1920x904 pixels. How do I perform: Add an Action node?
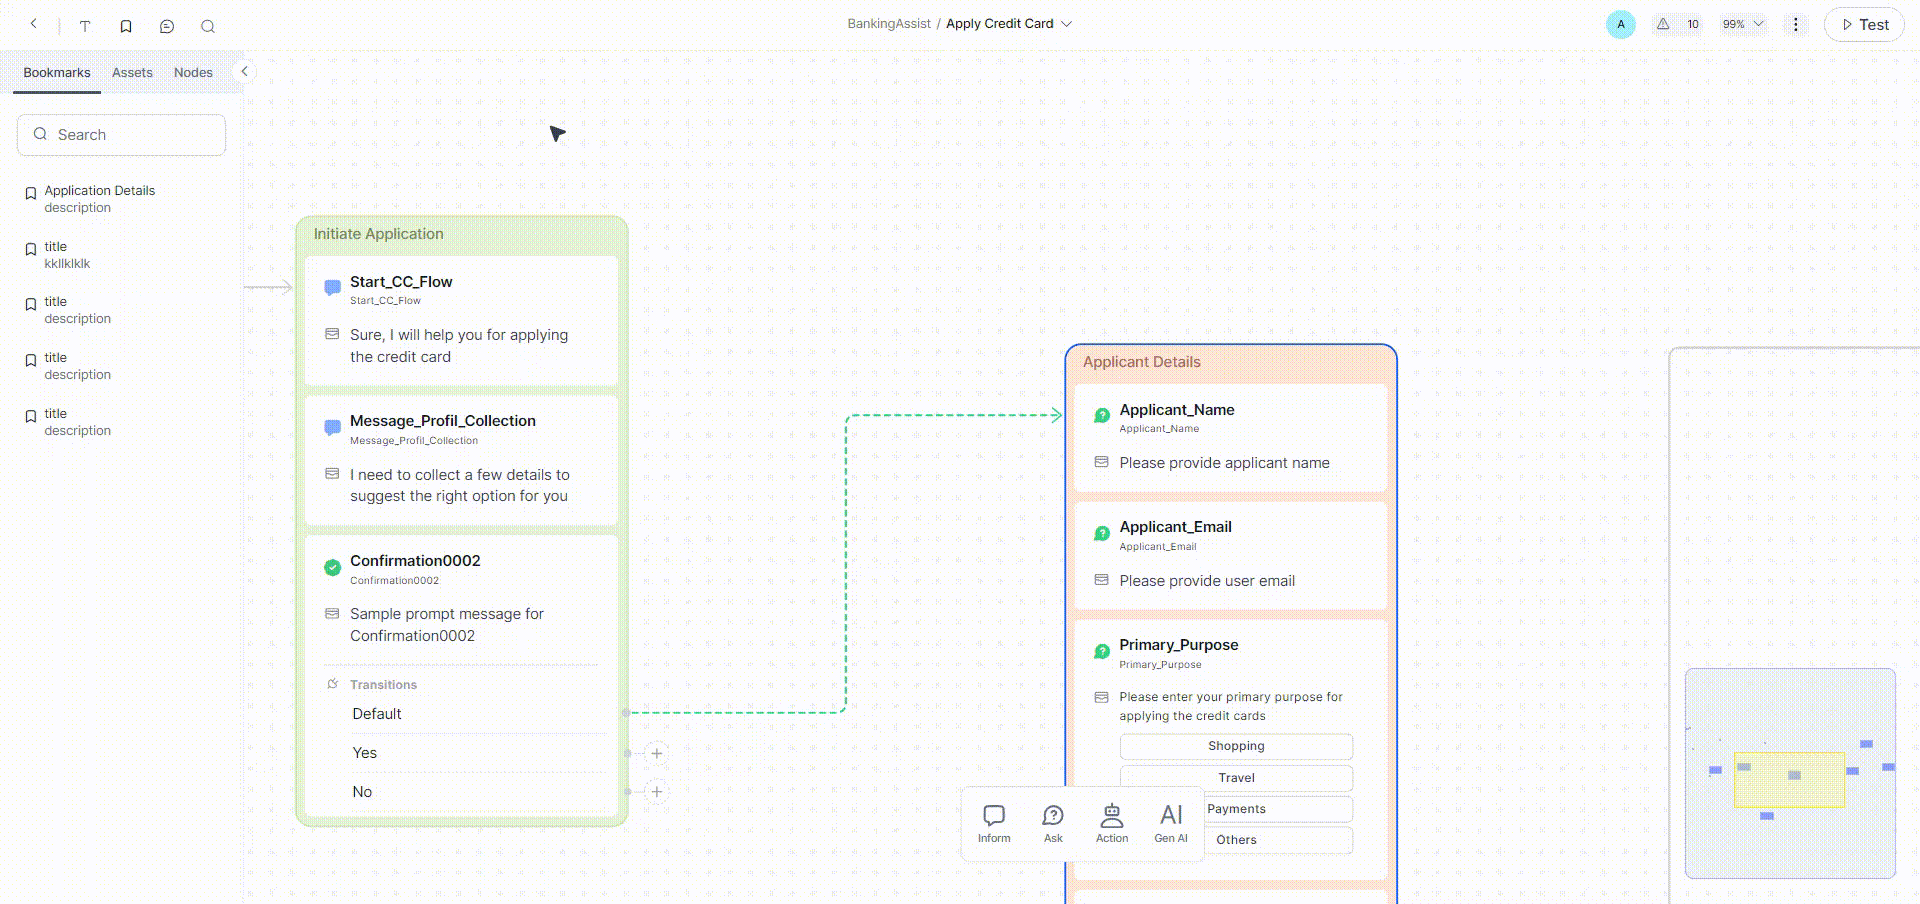[x=1112, y=824]
